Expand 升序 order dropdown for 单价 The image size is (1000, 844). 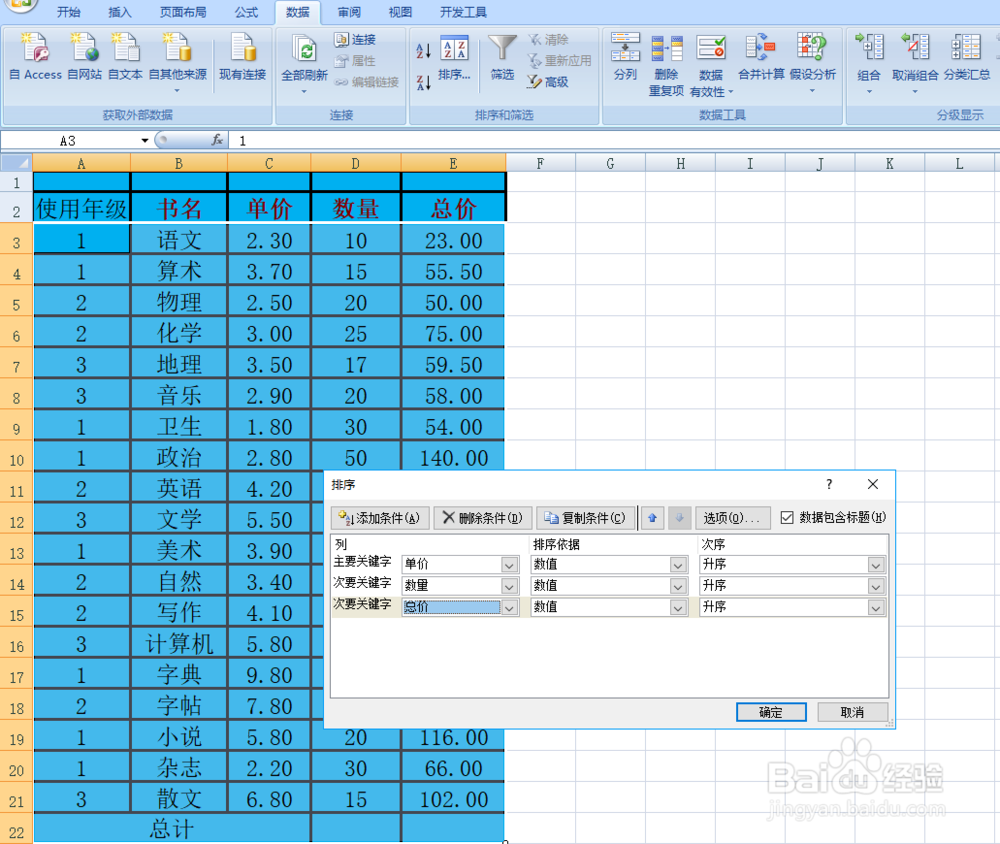pyautogui.click(x=876, y=565)
